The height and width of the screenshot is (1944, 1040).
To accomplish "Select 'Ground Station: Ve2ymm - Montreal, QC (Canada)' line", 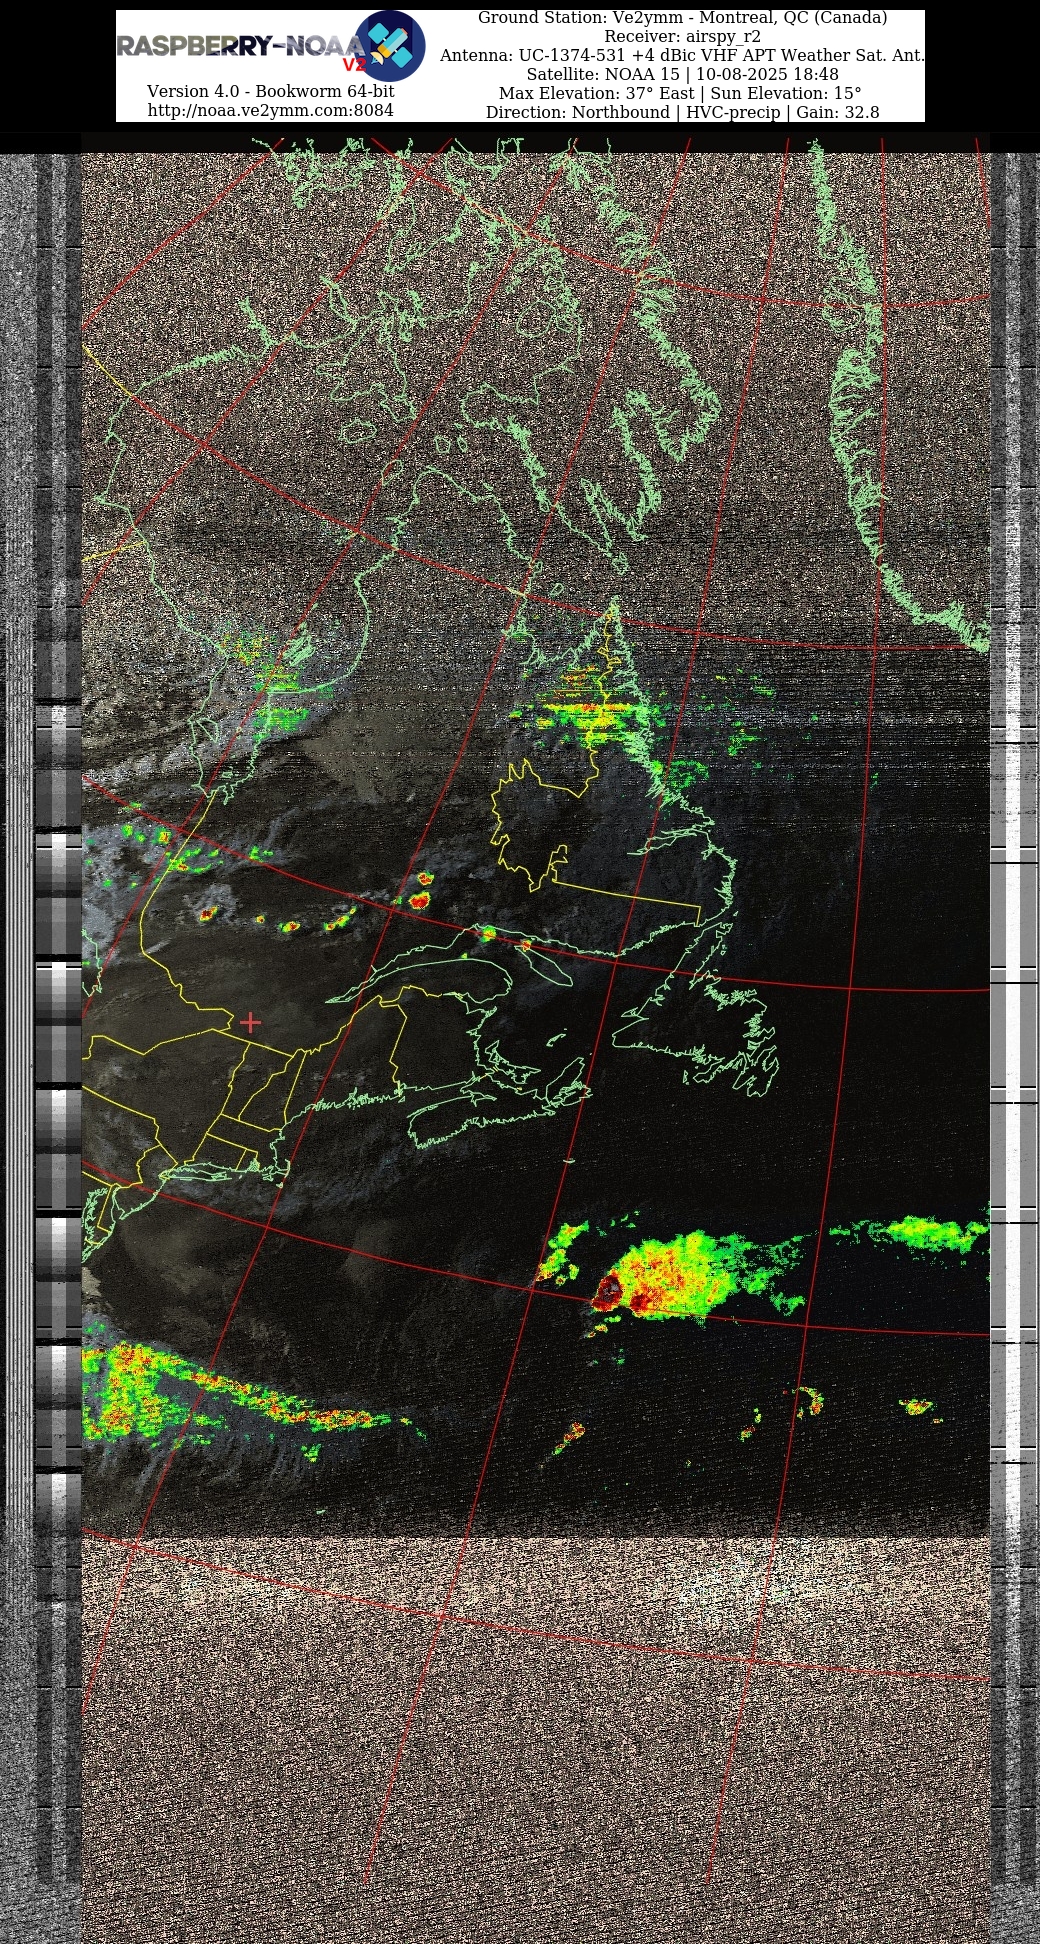I will 682,18.
